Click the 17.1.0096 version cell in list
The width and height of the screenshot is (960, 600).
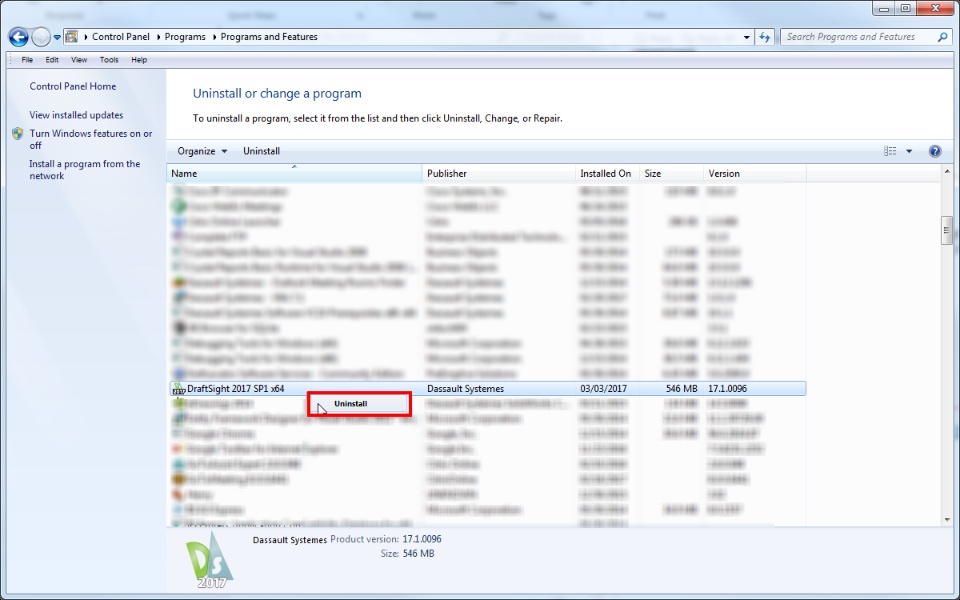[727, 389]
